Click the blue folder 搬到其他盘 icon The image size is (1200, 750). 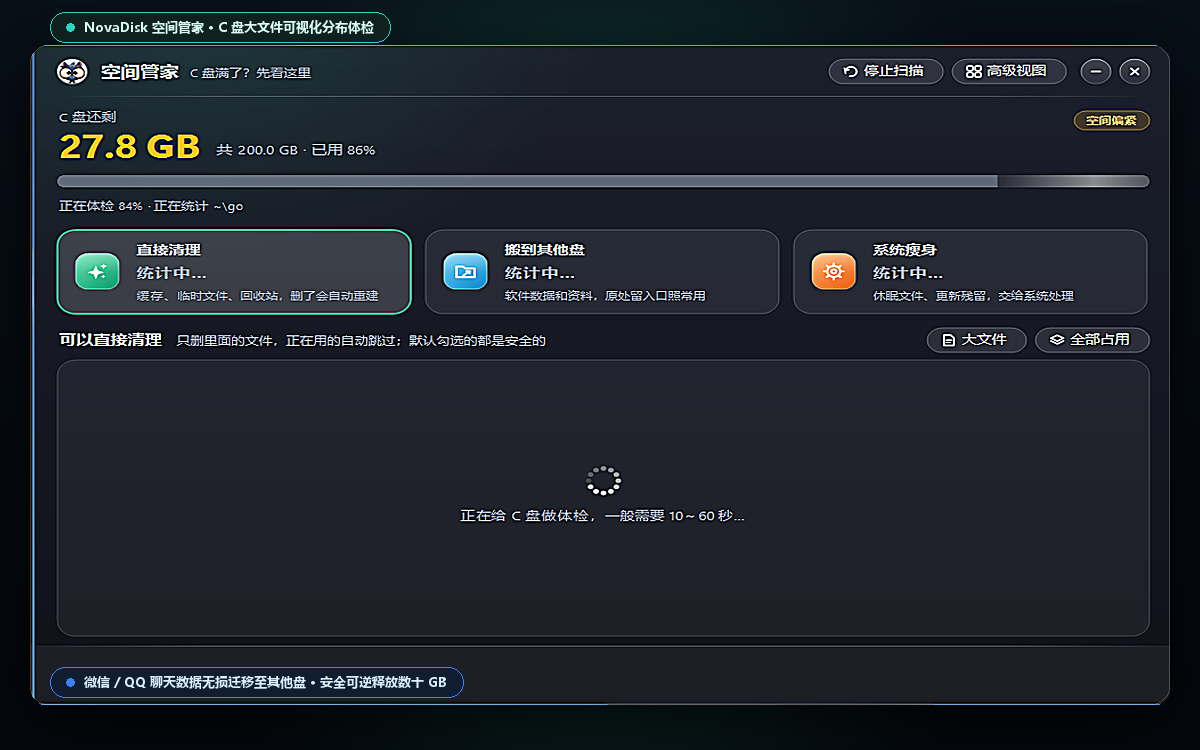[465, 271]
